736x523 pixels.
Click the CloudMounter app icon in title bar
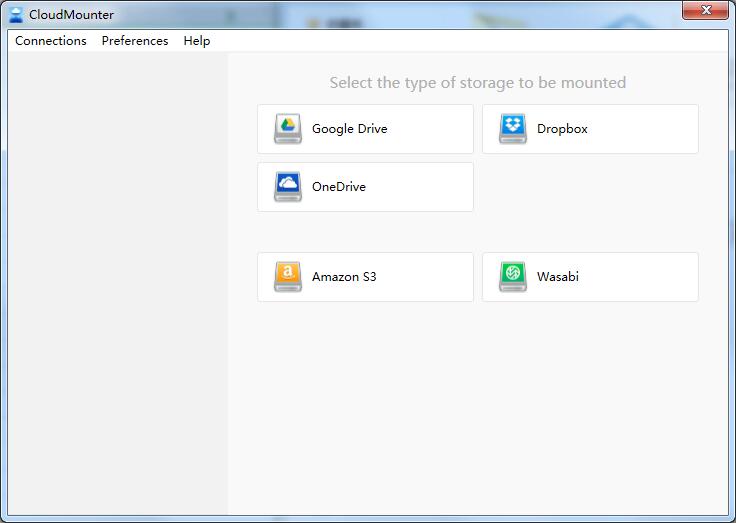pyautogui.click(x=16, y=14)
